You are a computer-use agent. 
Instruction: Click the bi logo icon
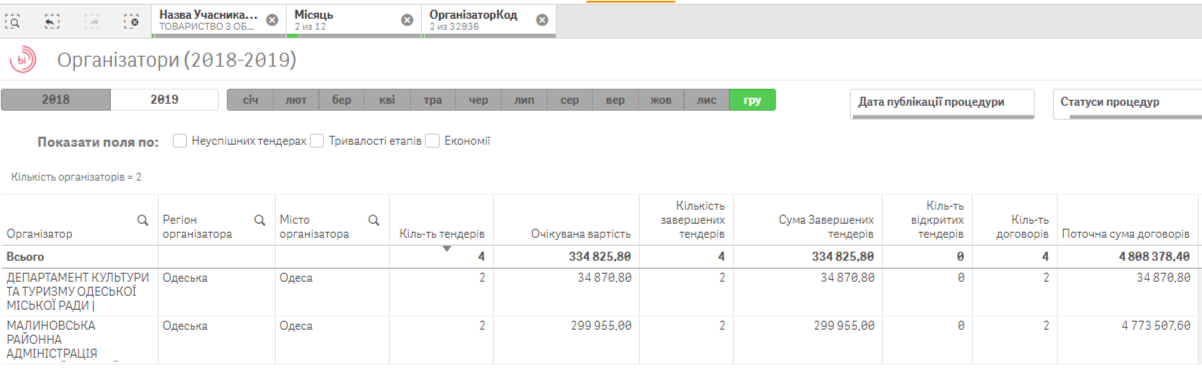coord(23,61)
